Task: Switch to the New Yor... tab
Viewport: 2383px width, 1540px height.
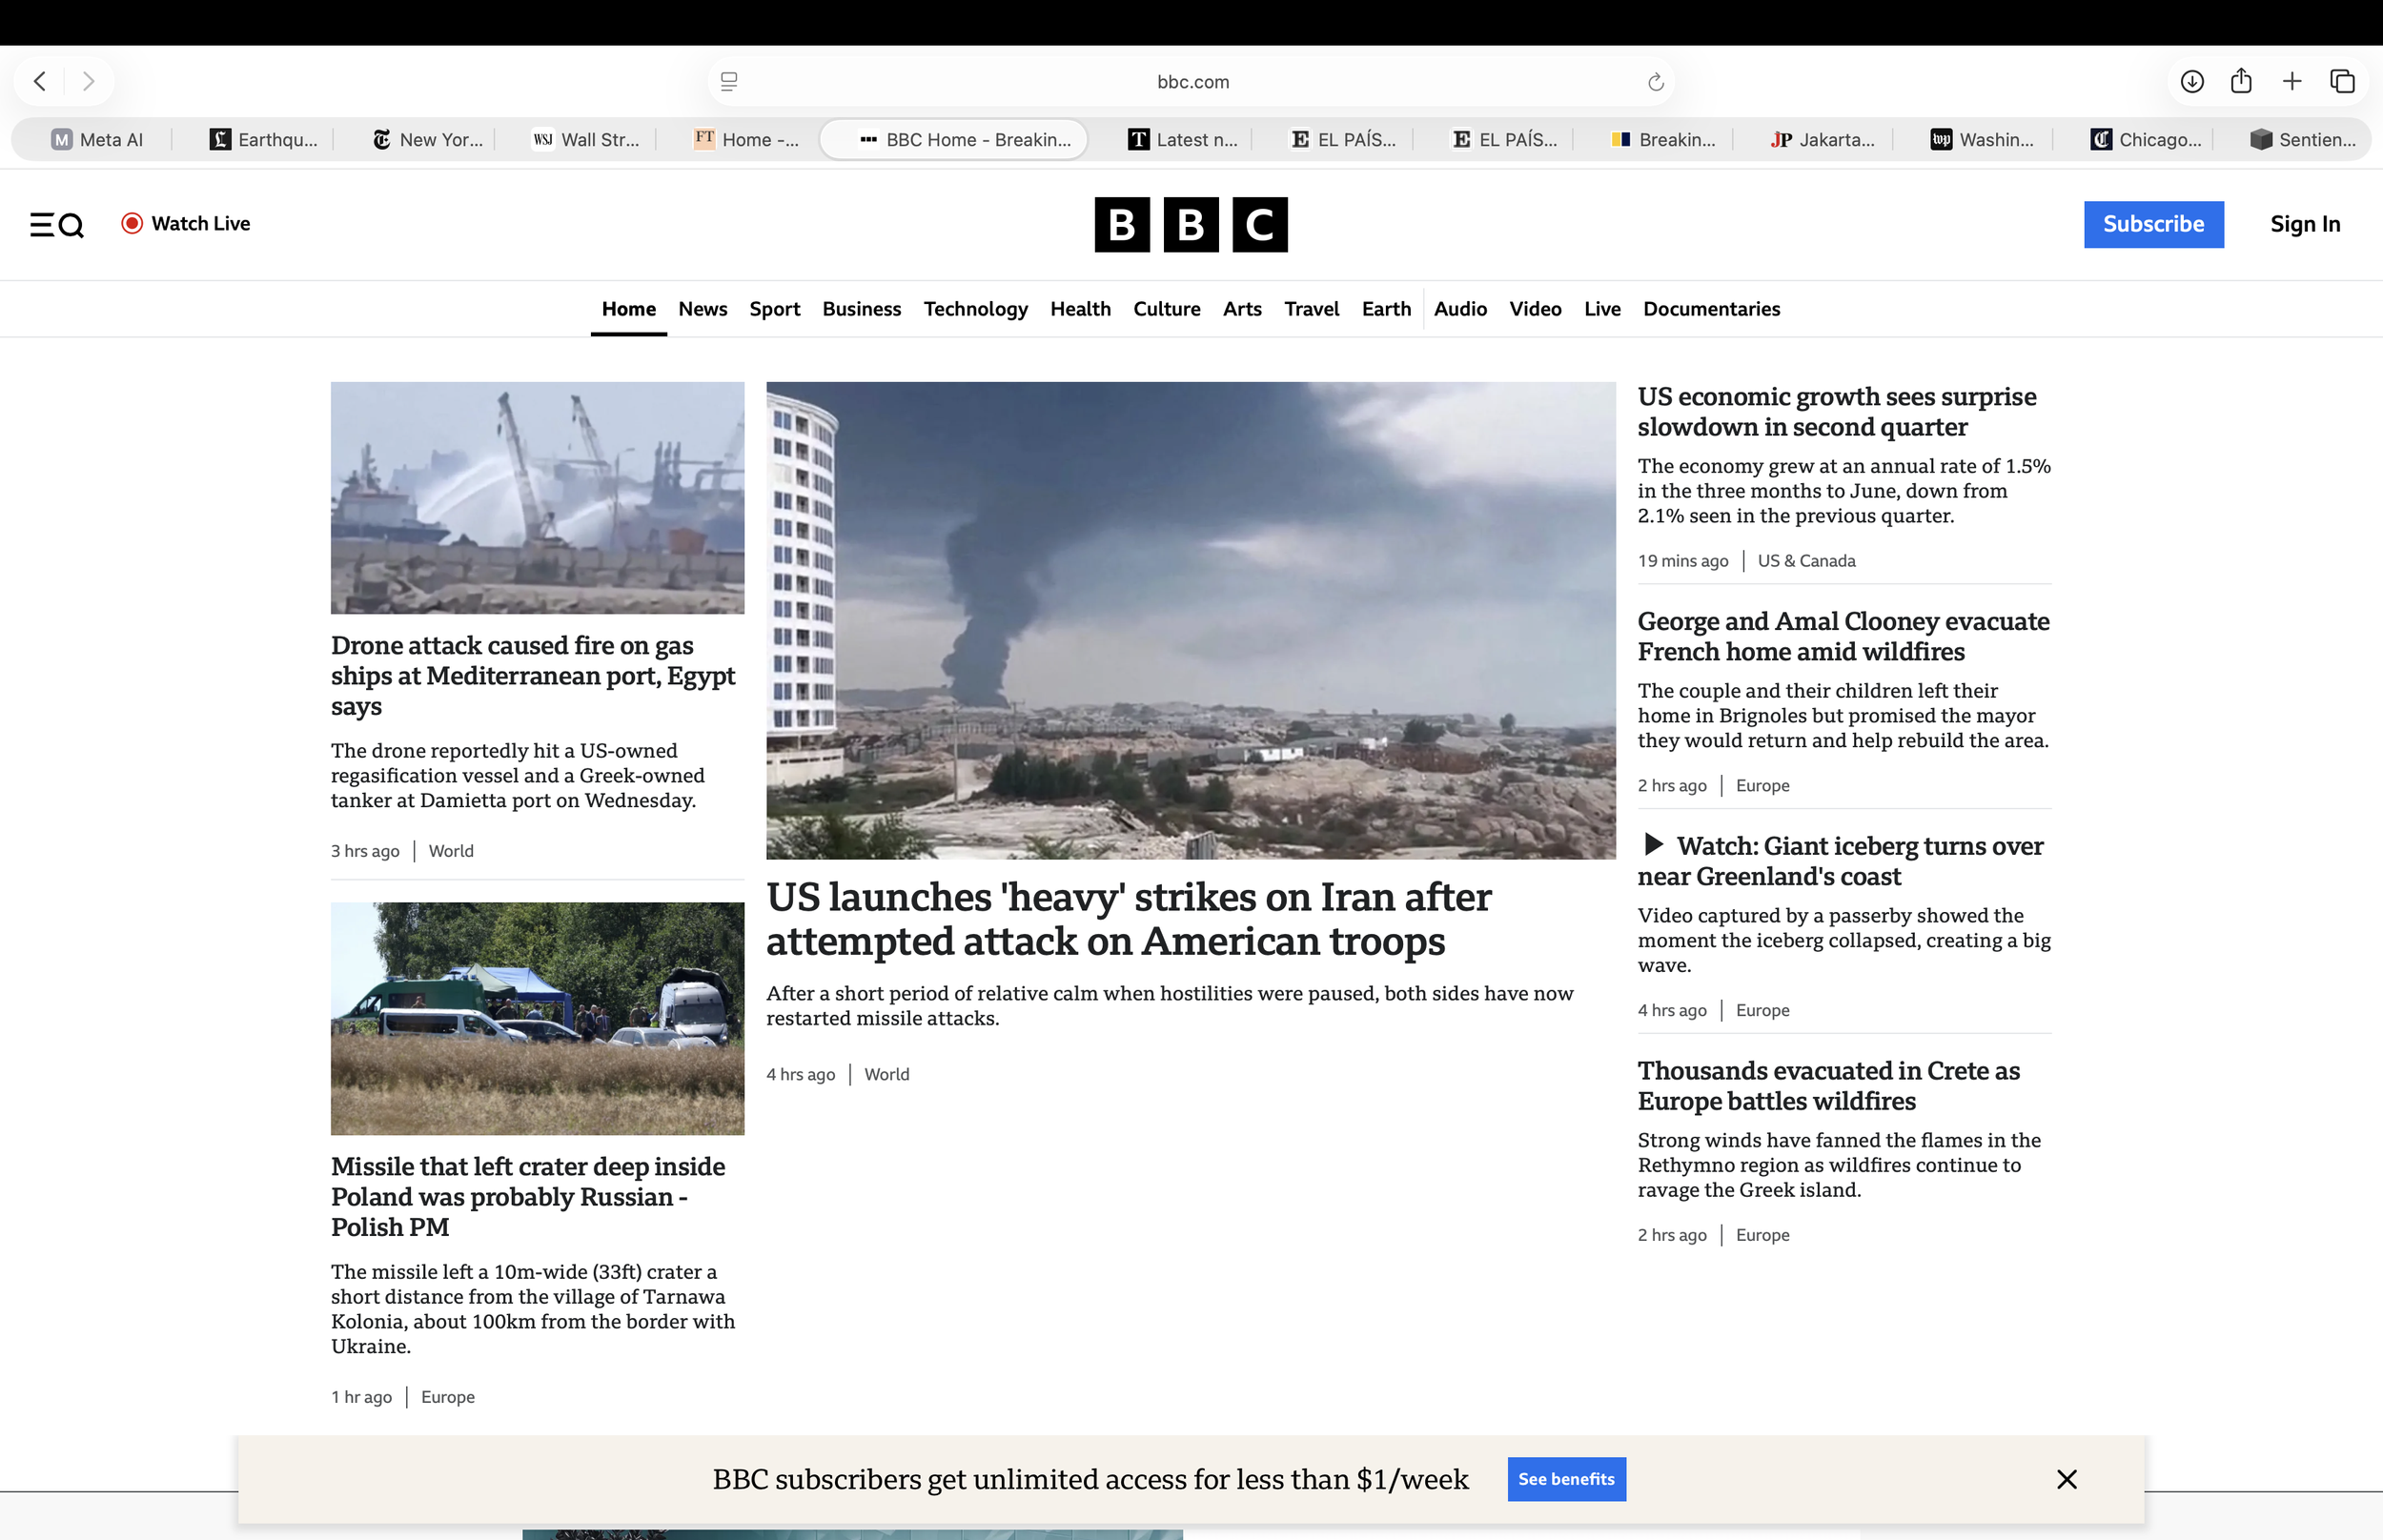Action: tap(427, 139)
